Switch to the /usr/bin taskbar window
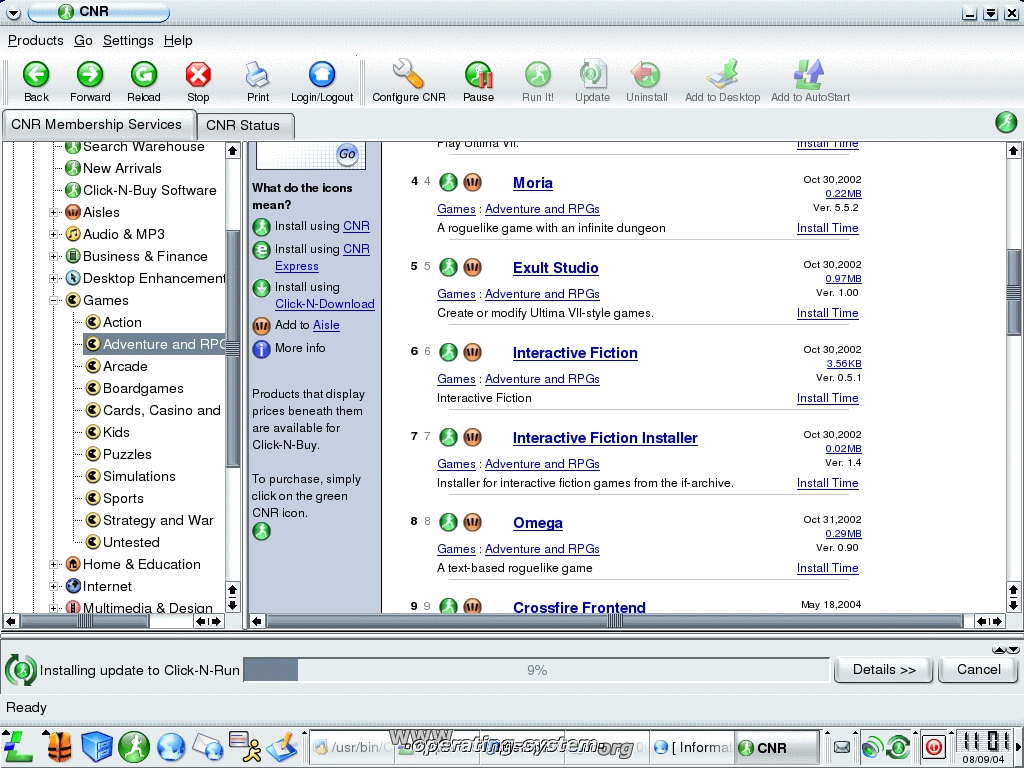The width and height of the screenshot is (1024, 768). click(x=351, y=747)
